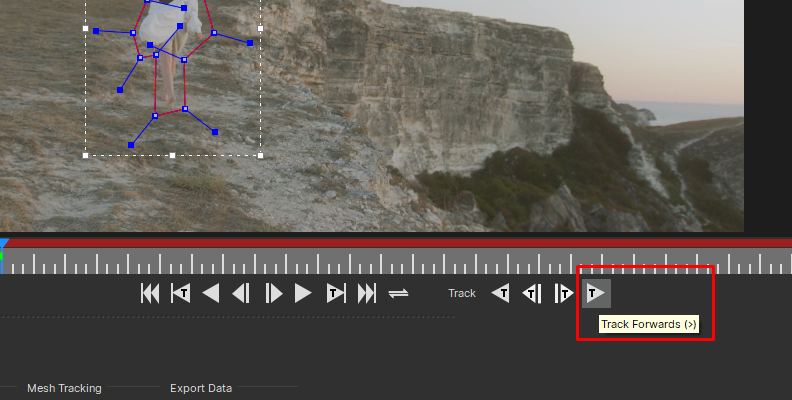Select the bottom-center handle of the dashed bounding box
The width and height of the screenshot is (792, 400).
point(172,156)
